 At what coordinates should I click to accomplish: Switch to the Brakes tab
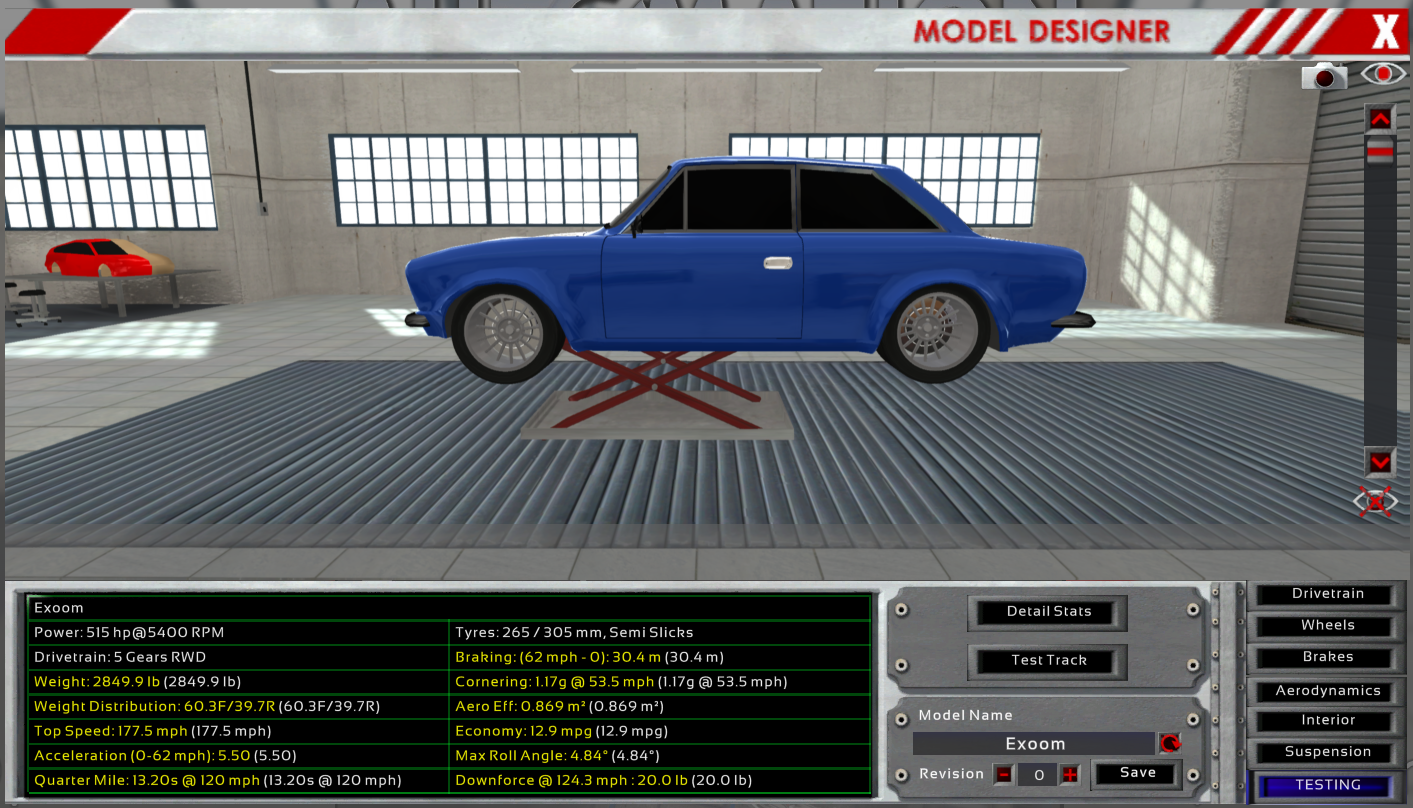pyautogui.click(x=1327, y=658)
